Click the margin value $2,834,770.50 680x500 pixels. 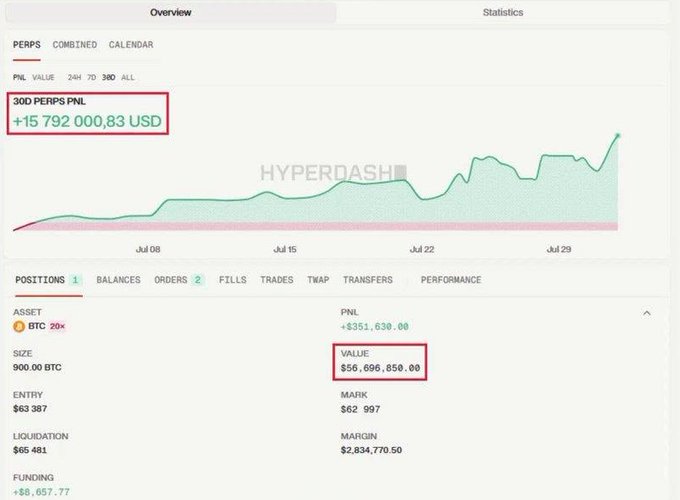(x=371, y=450)
